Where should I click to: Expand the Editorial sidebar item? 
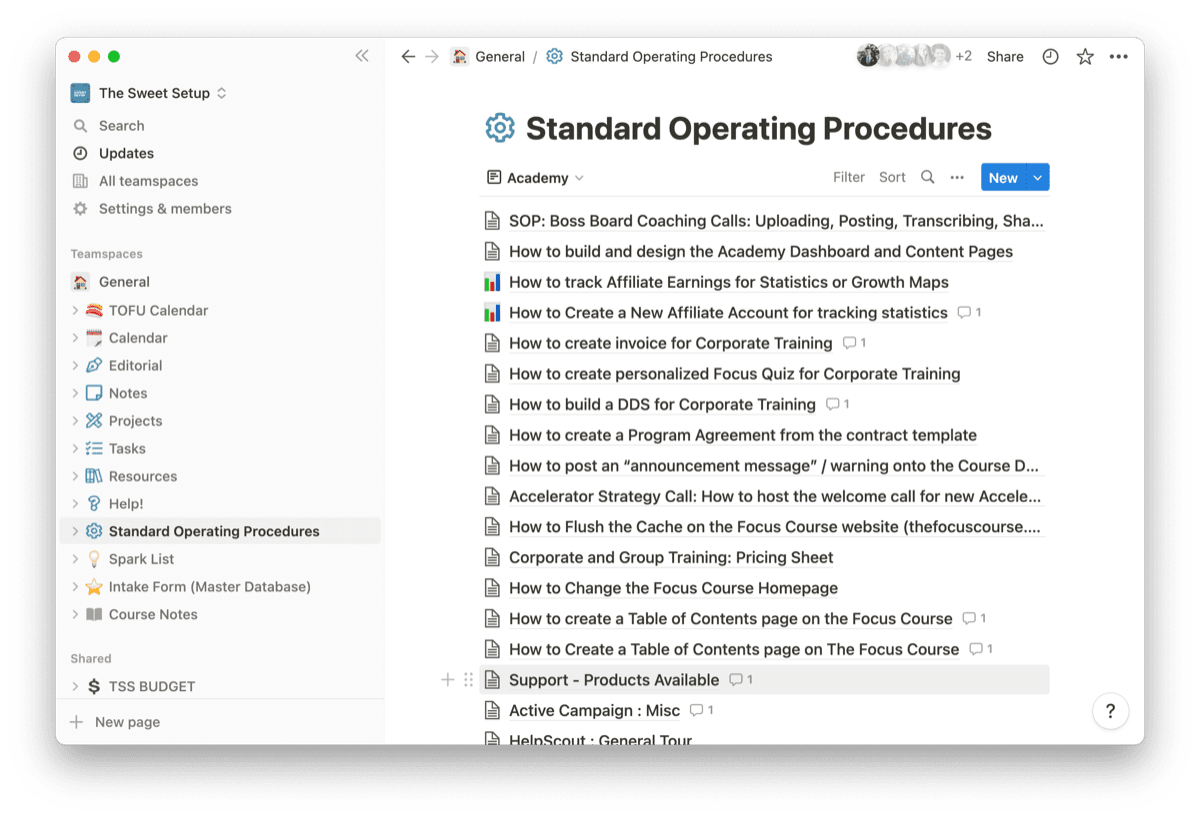click(75, 365)
